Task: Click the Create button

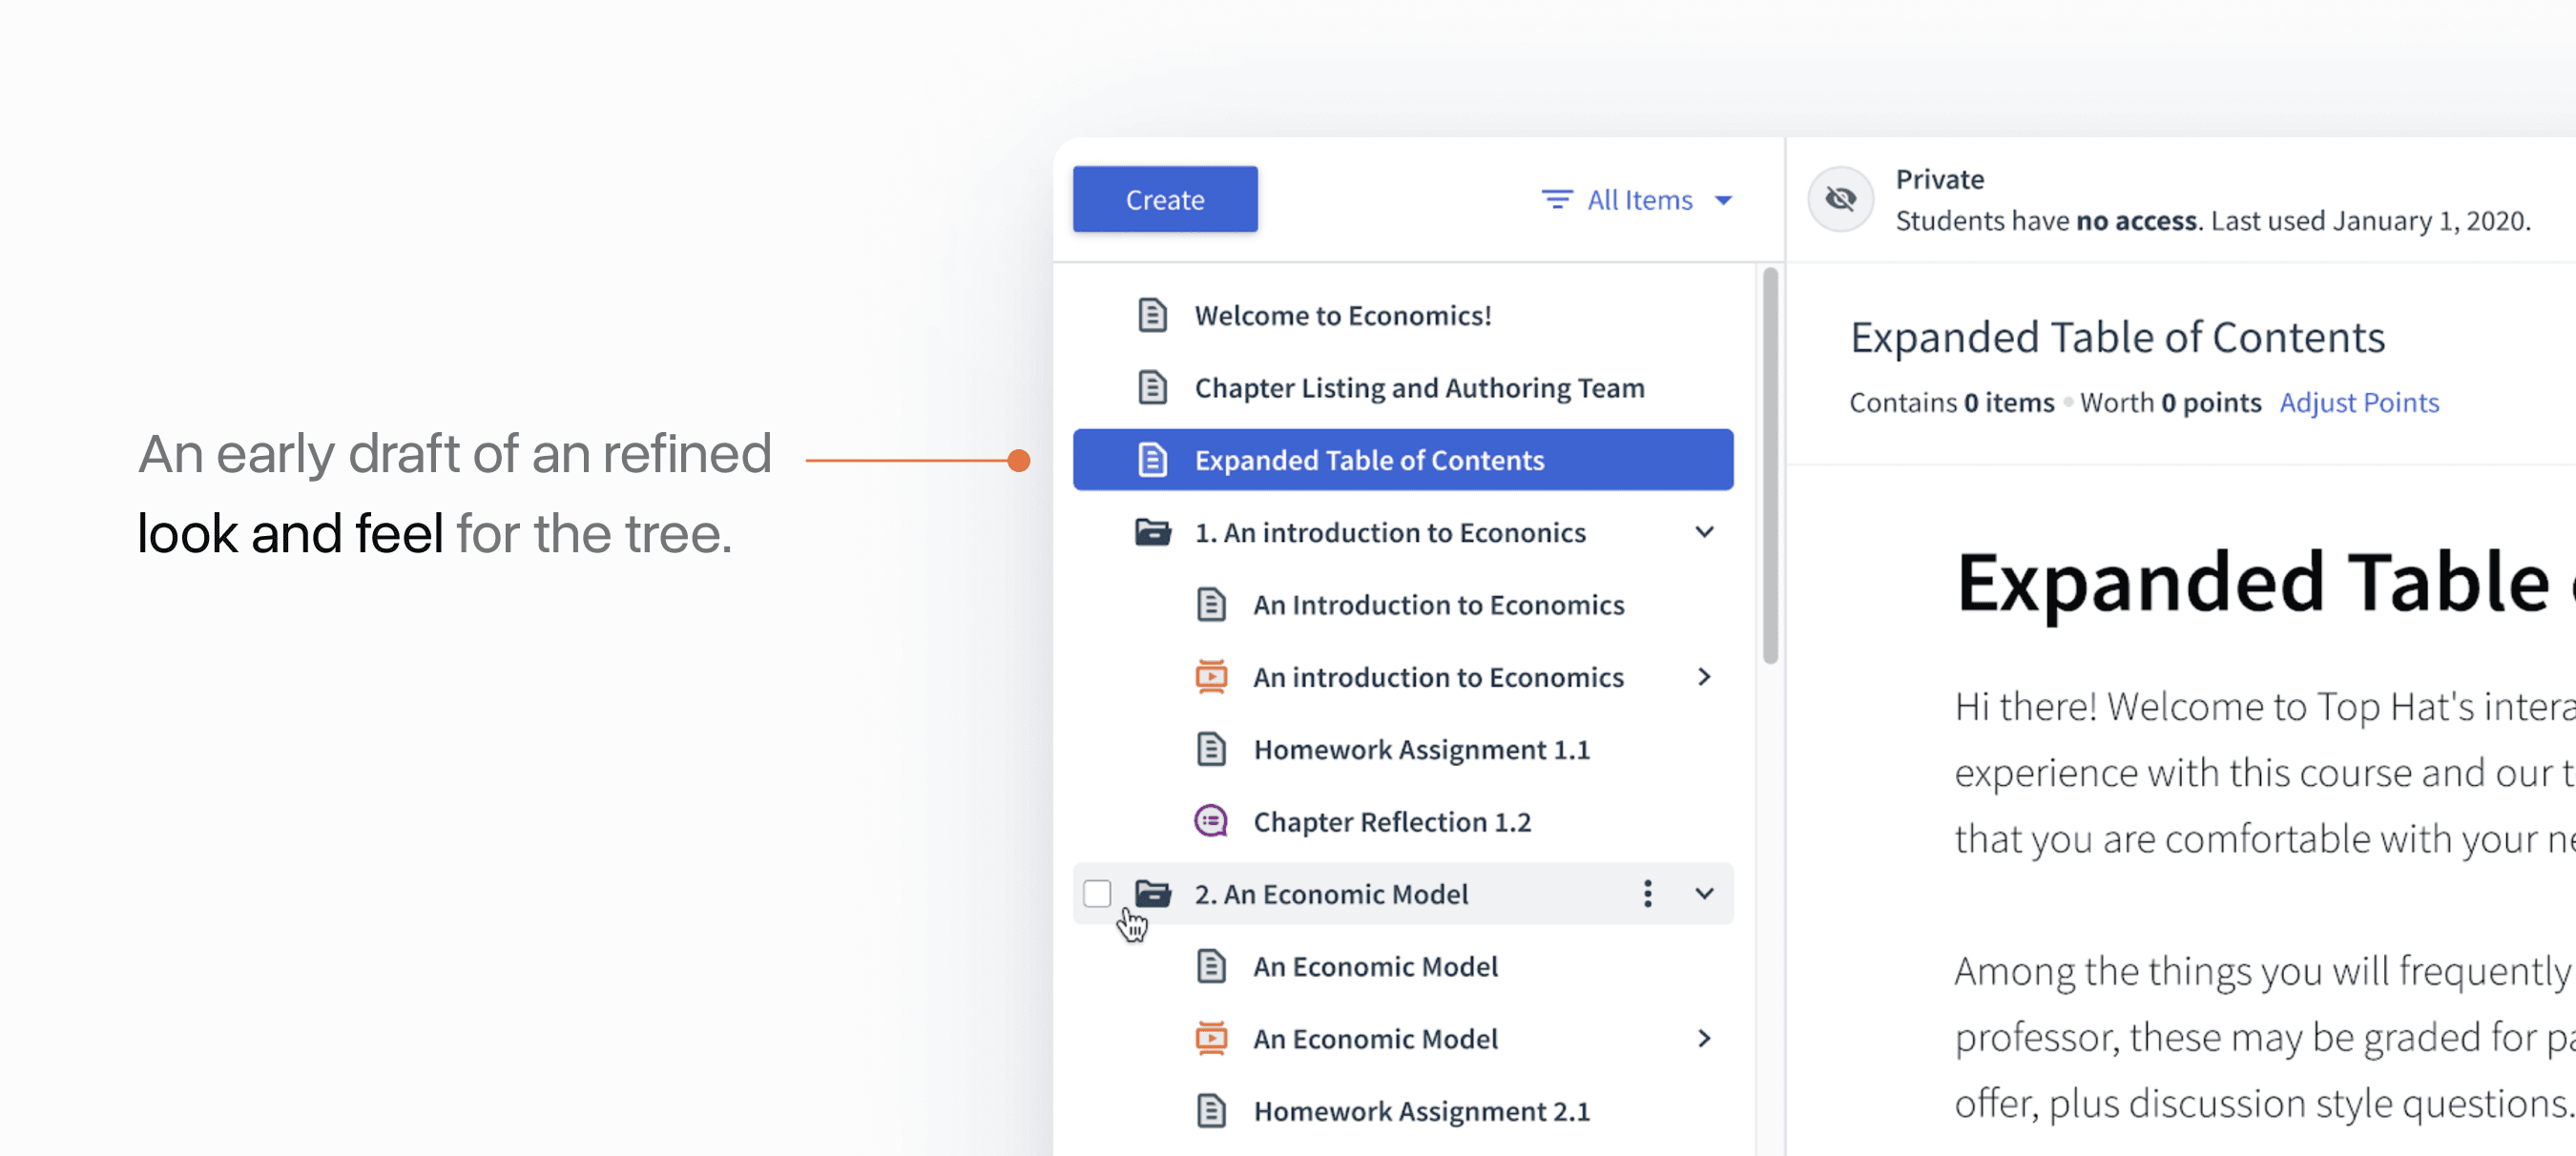Action: pos(1164,199)
